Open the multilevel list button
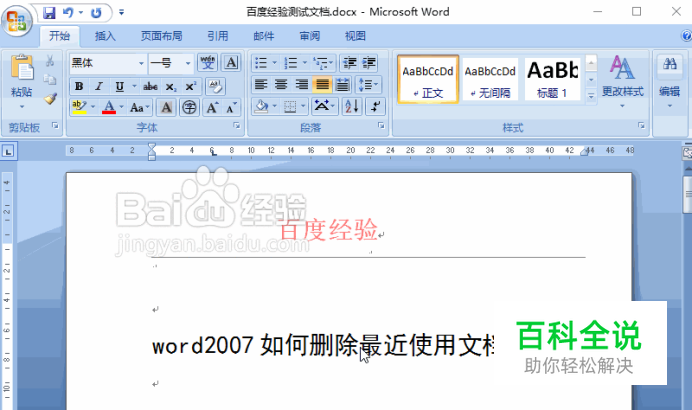 coord(323,63)
